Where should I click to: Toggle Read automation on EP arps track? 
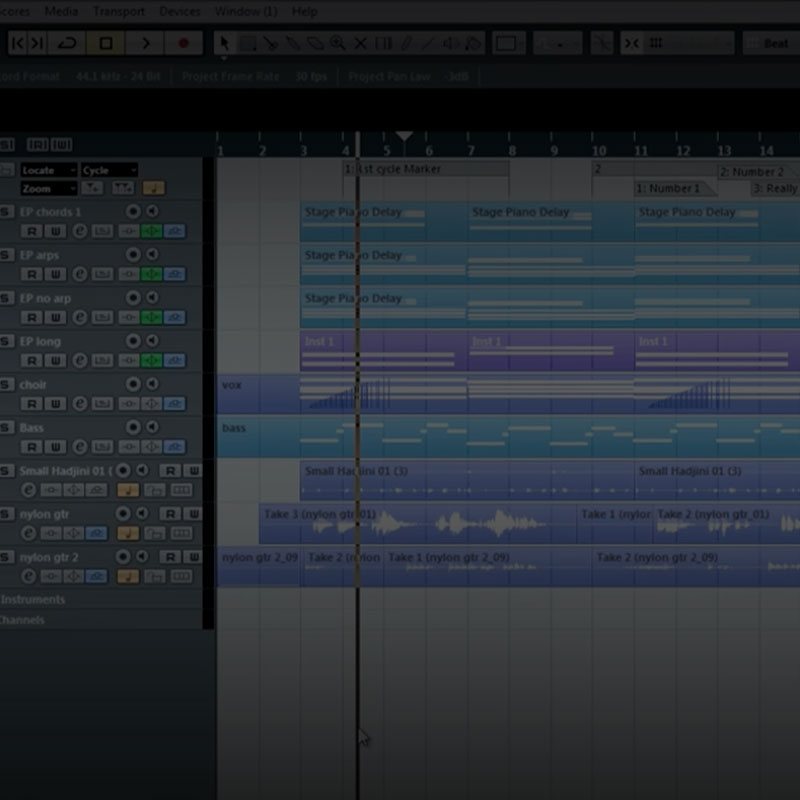[32, 274]
